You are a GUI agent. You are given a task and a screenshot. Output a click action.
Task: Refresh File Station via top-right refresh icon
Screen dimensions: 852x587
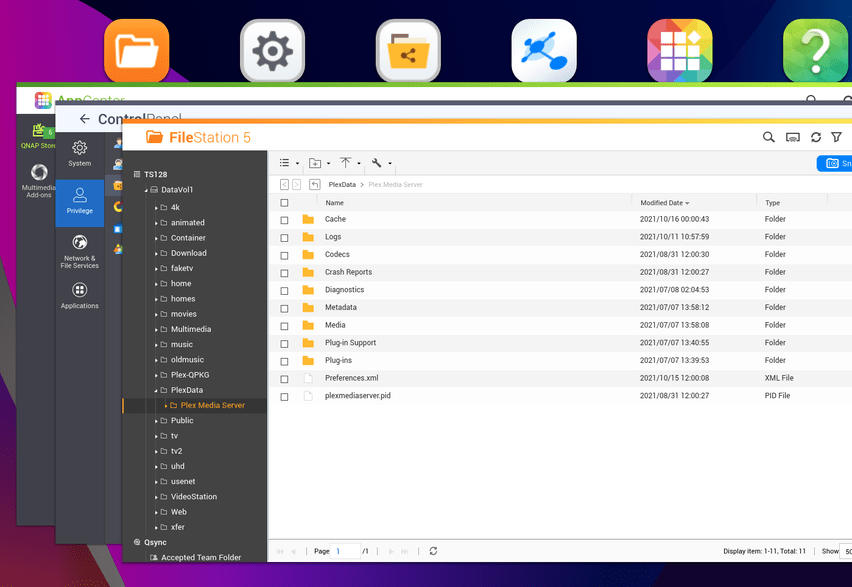click(816, 137)
